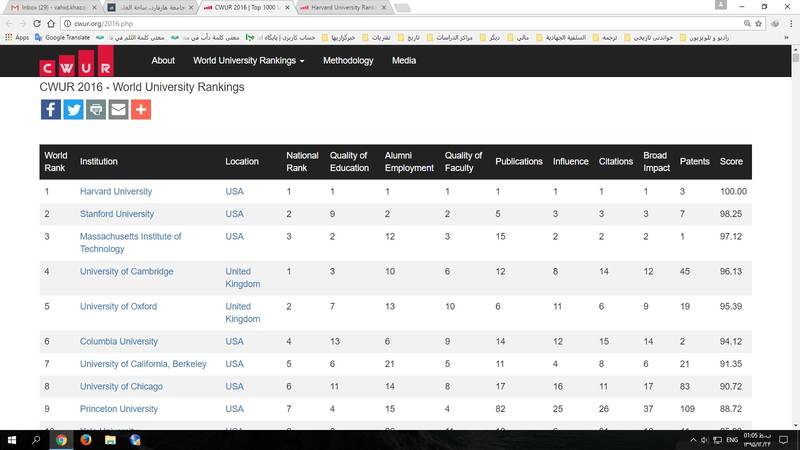Click the Citations column header
The height and width of the screenshot is (450, 800).
click(616, 161)
